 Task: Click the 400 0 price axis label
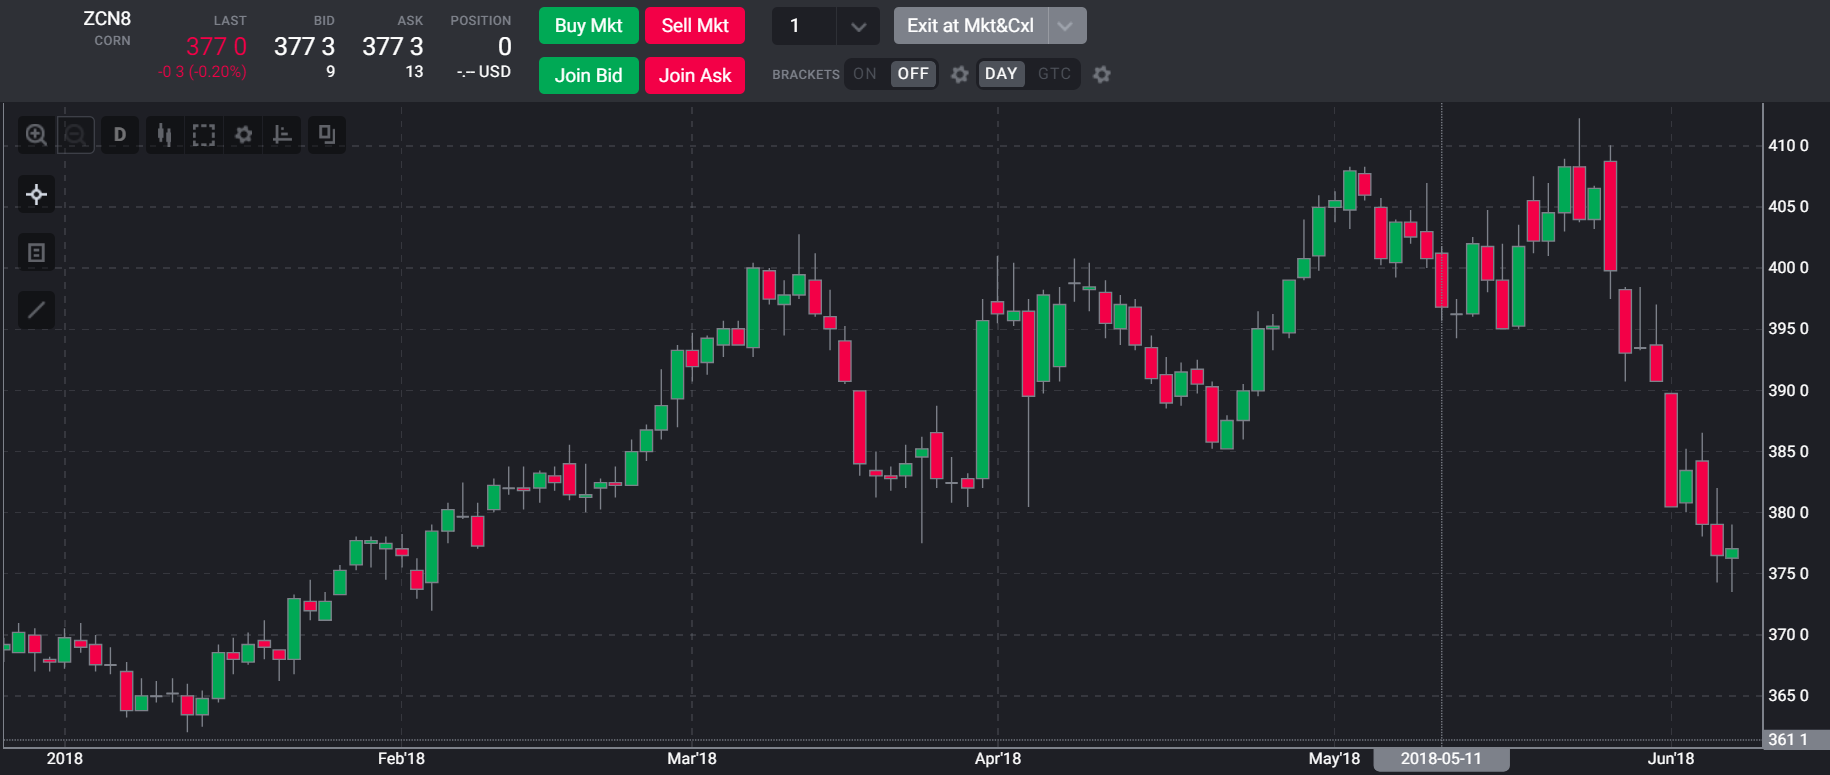pyautogui.click(x=1788, y=268)
